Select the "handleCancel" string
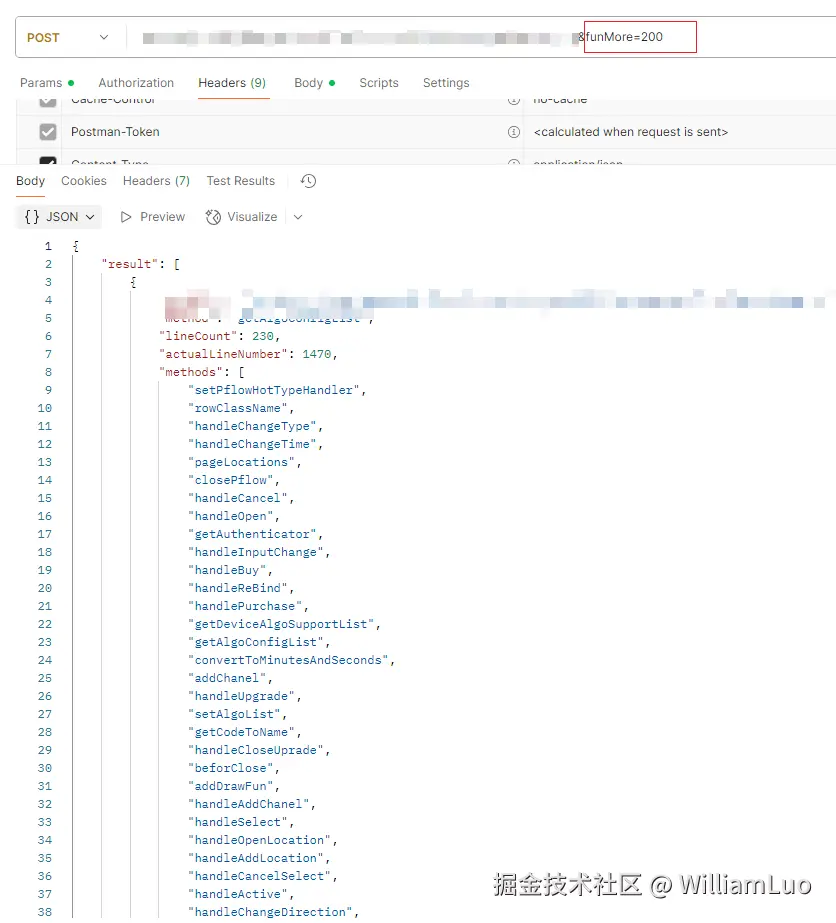This screenshot has width=836, height=923. click(x=238, y=498)
